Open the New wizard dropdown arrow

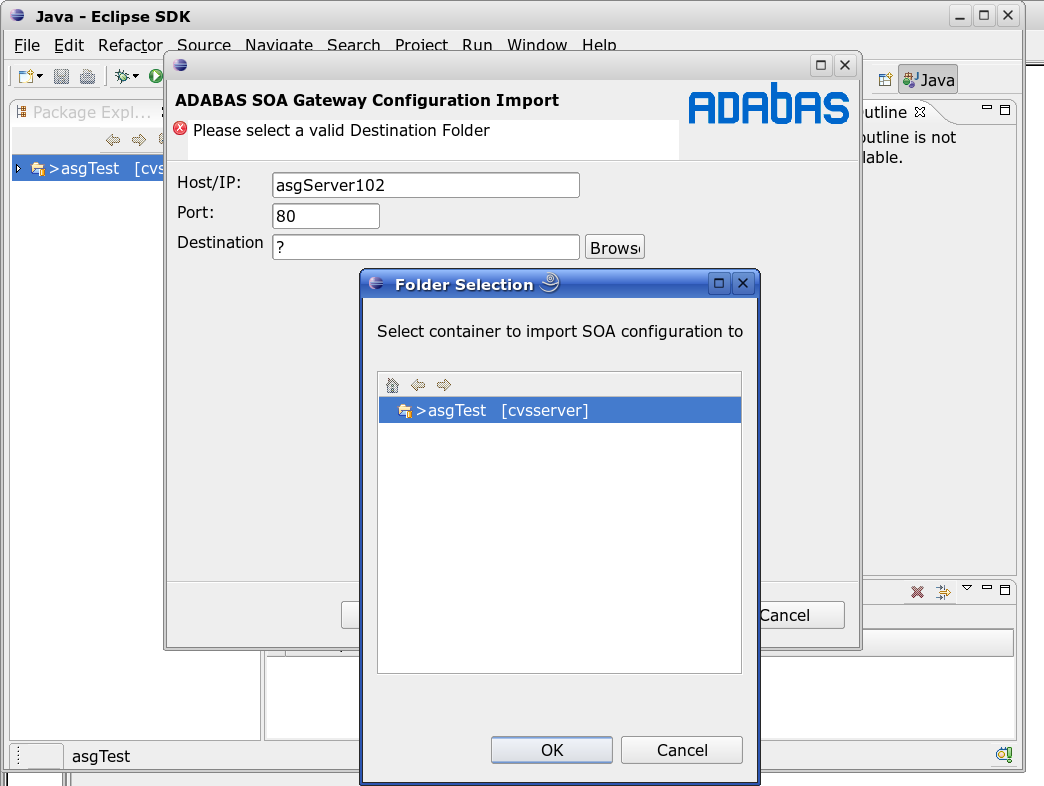40,77
